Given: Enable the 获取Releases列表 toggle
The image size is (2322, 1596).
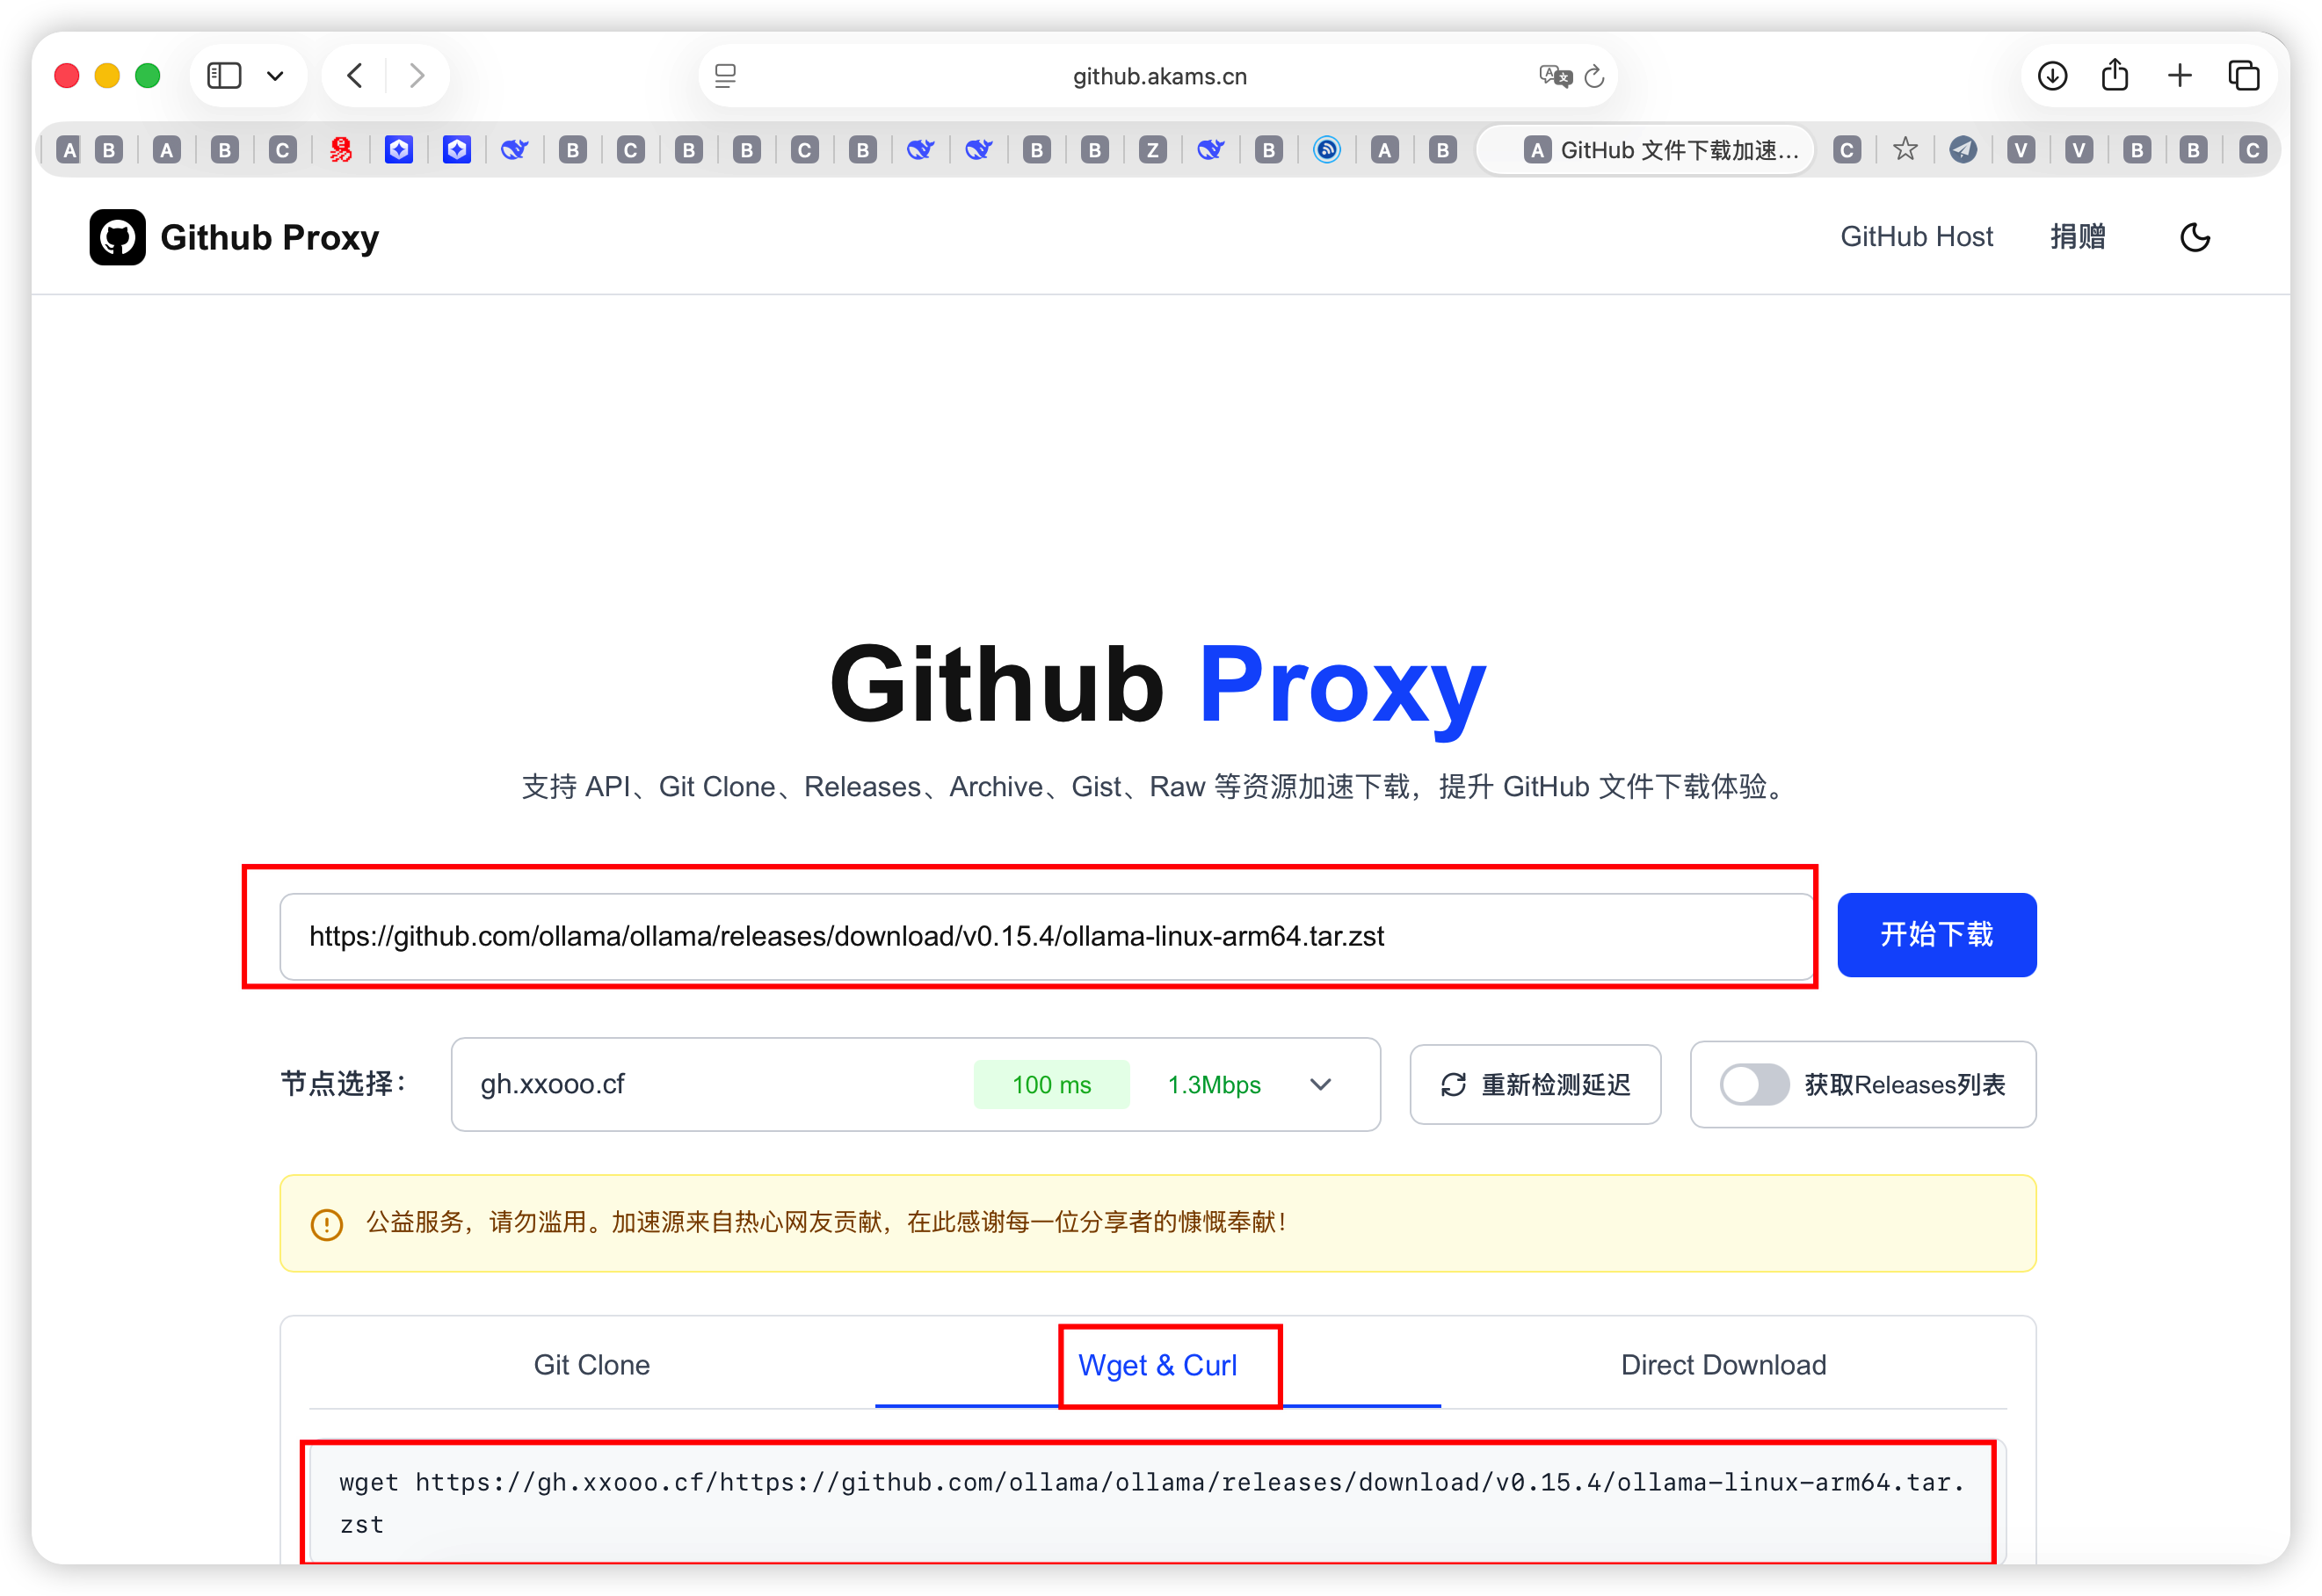Looking at the screenshot, I should [1754, 1084].
